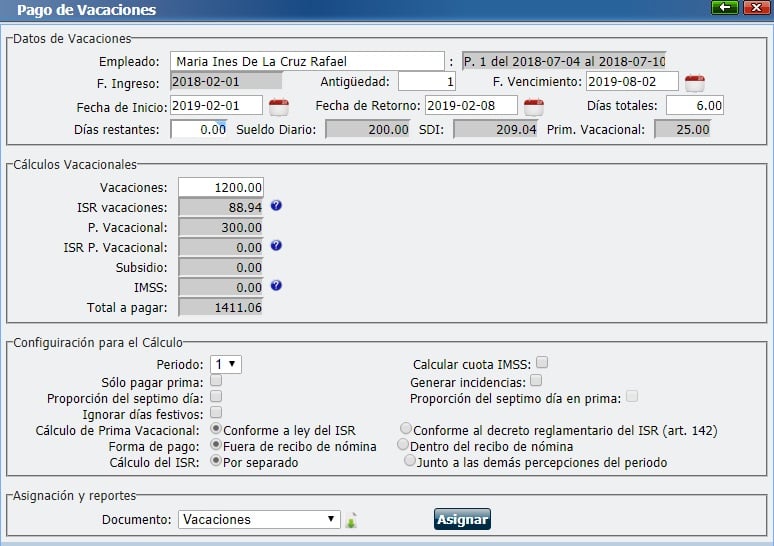Screen dimensions: 774x546
Task: Open the Periodo dropdown
Action: click(x=226, y=364)
